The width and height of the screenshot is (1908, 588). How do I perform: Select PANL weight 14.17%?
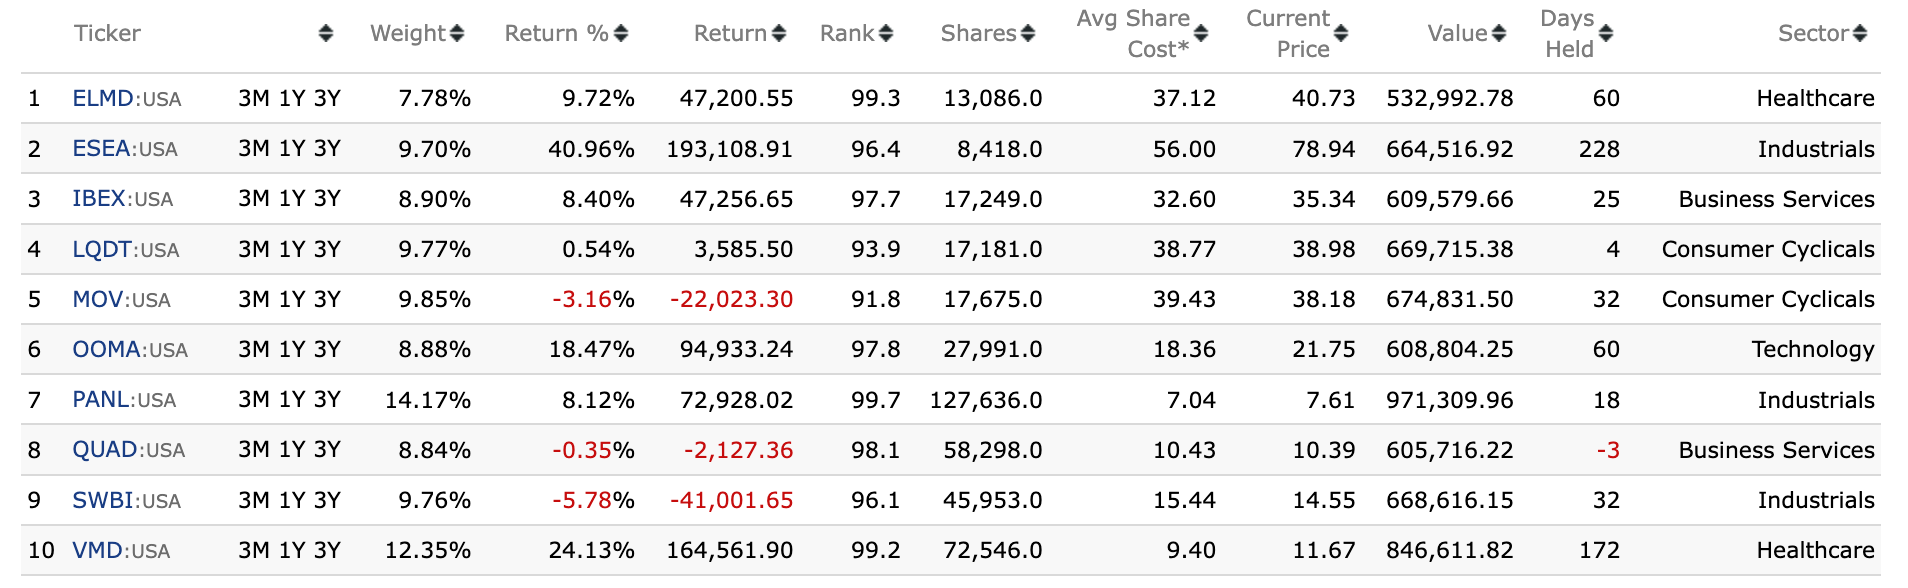[x=428, y=400]
